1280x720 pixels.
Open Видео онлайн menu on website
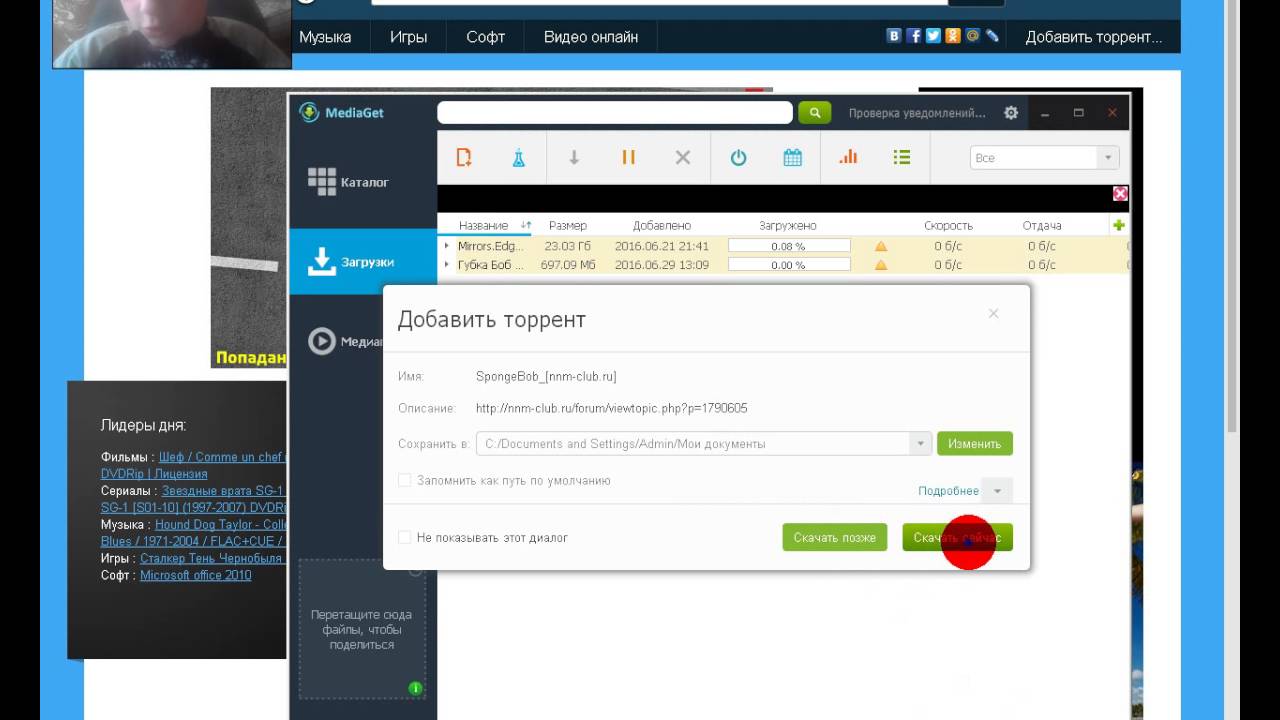pyautogui.click(x=590, y=37)
